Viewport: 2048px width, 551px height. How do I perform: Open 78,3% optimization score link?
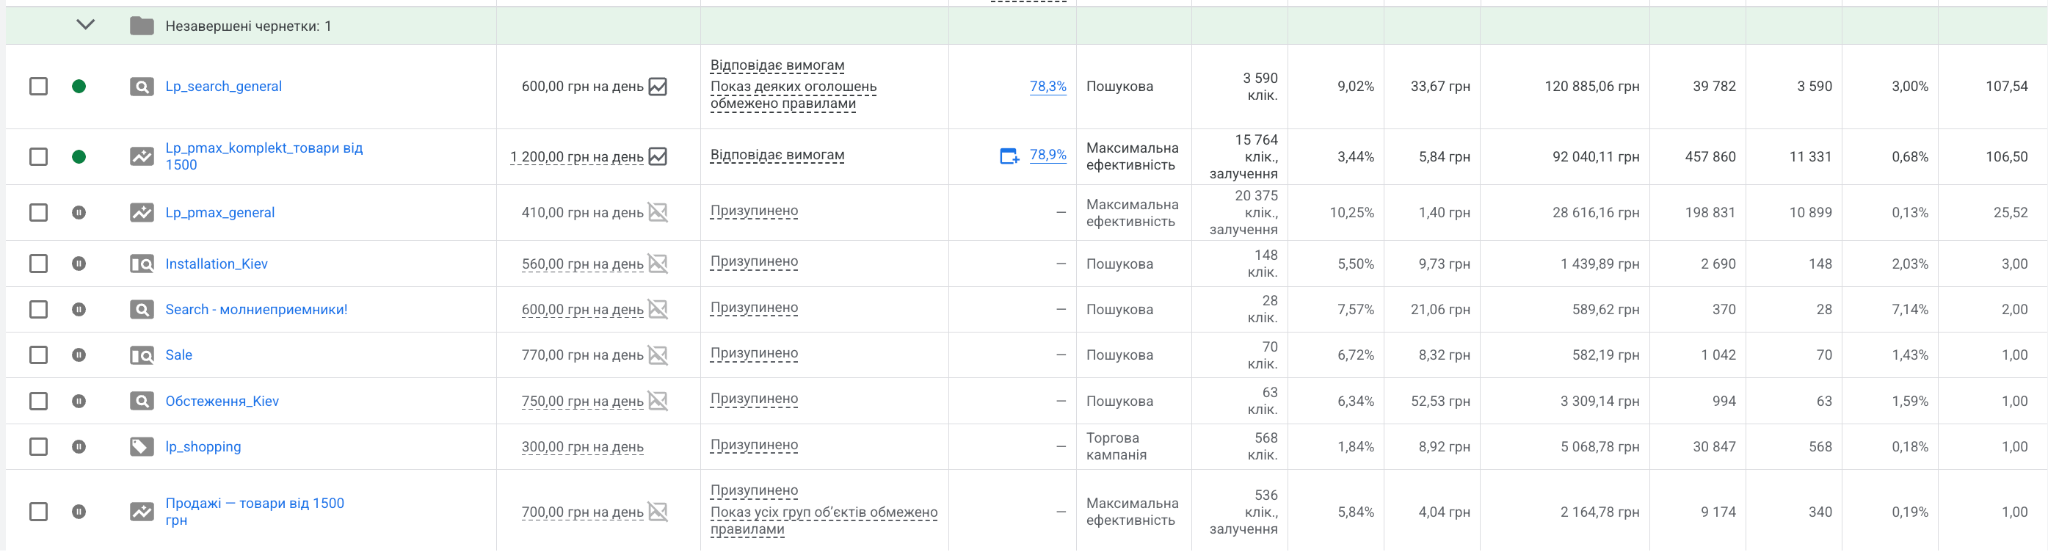1048,87
